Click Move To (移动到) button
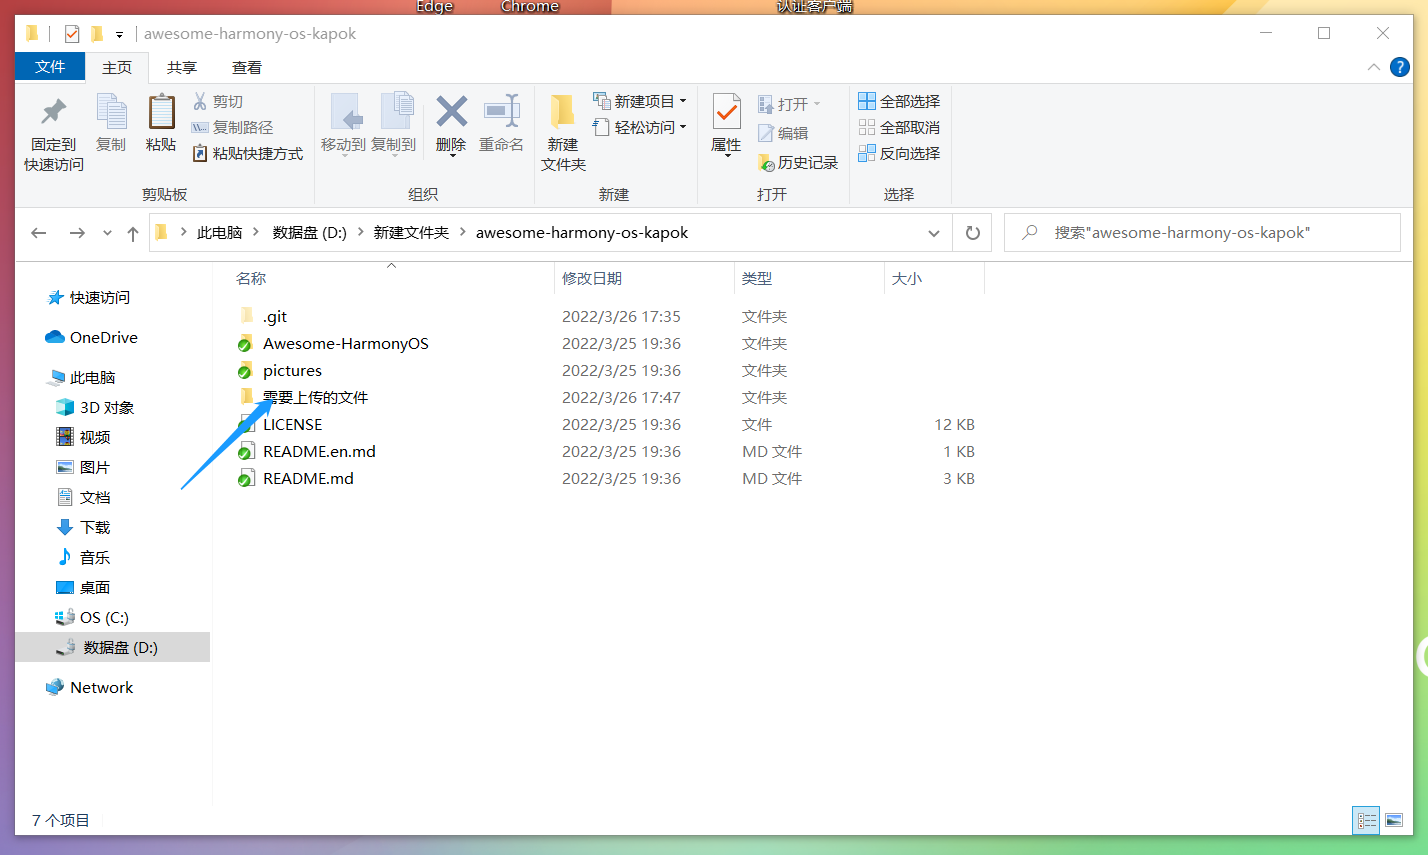 pos(343,123)
